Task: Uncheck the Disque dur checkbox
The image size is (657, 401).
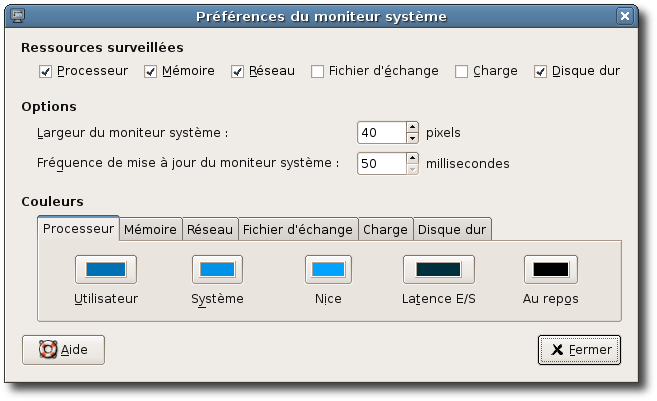Action: click(541, 71)
